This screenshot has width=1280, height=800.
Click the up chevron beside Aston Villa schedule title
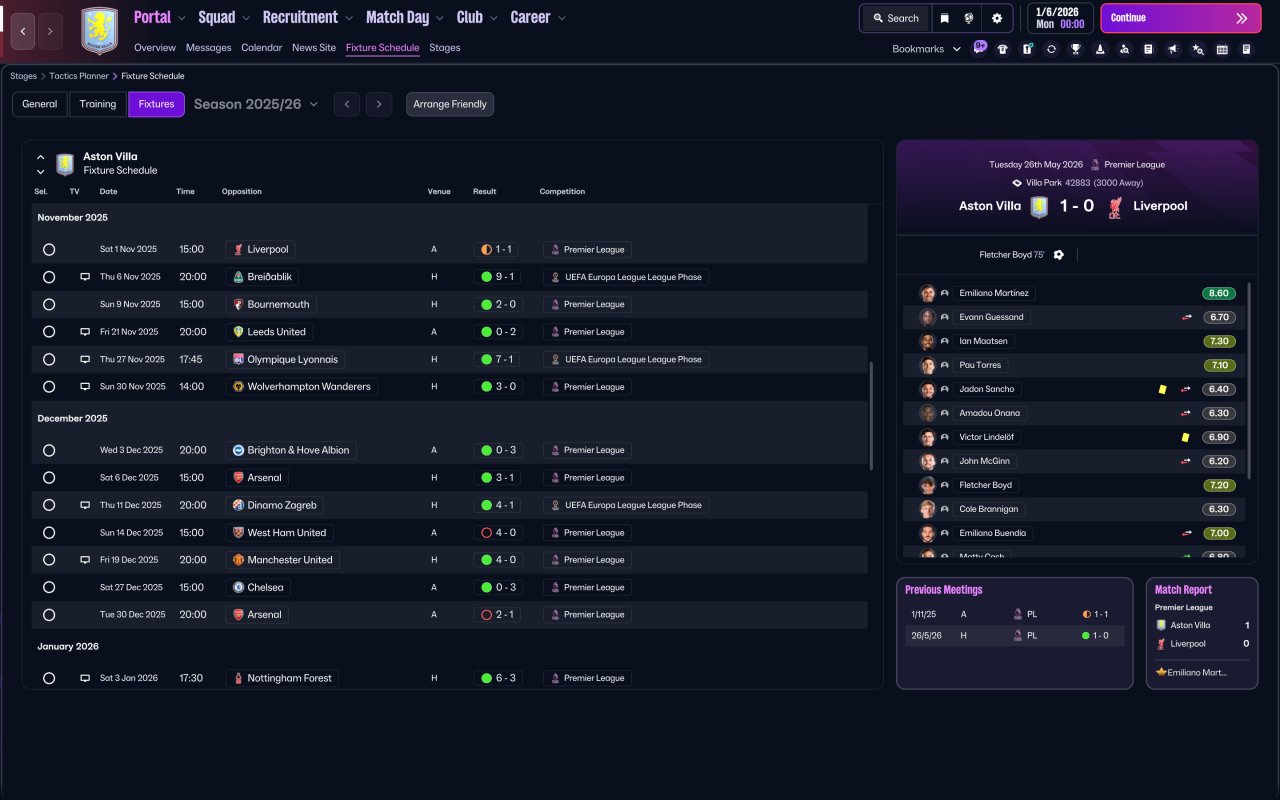(x=41, y=157)
